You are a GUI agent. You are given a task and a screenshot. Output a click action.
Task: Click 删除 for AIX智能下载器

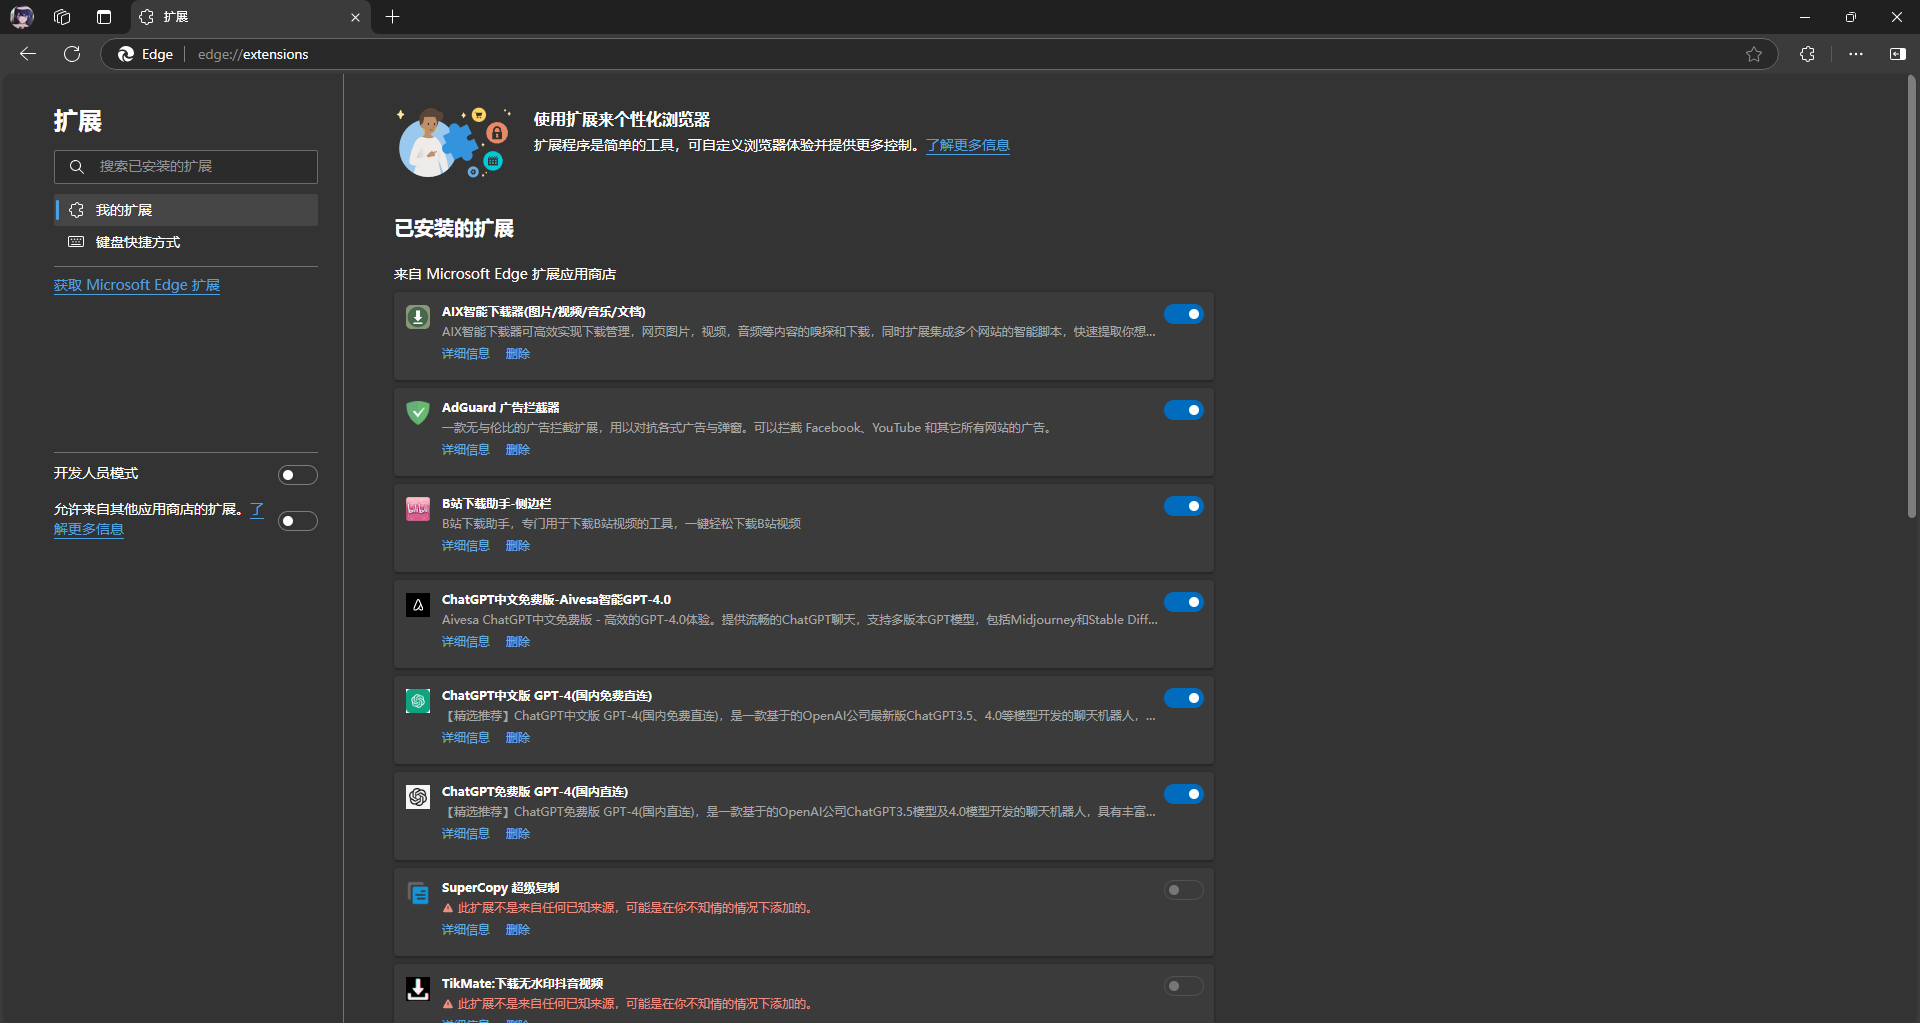click(x=518, y=354)
